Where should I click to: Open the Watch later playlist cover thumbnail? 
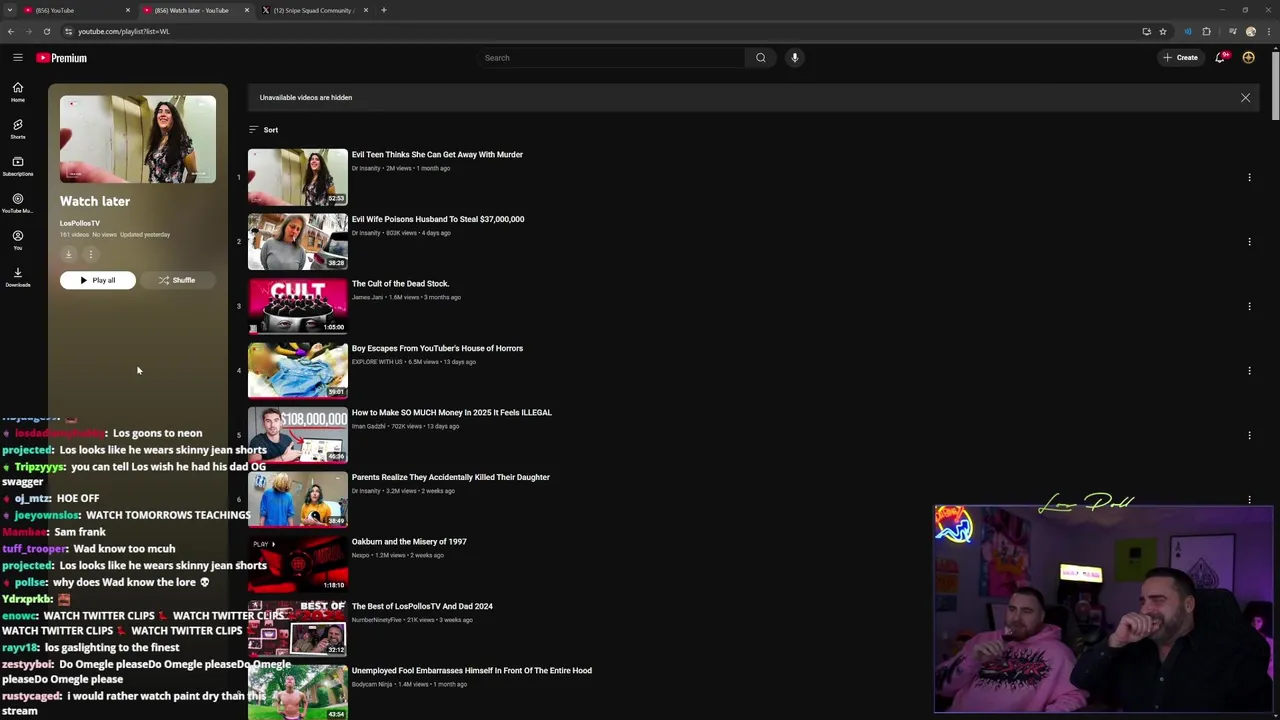tap(138, 139)
